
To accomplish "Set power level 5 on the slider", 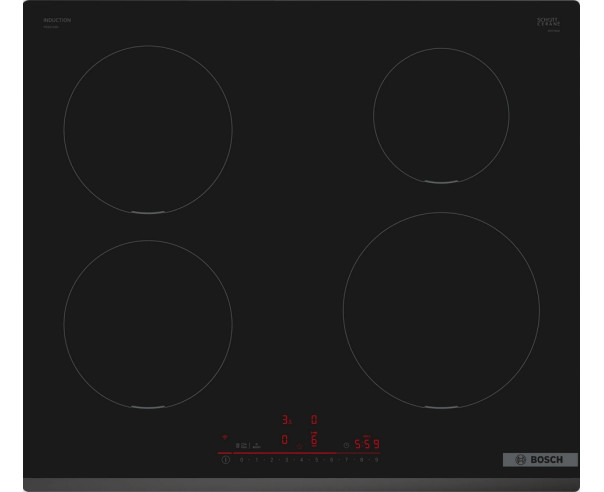I will click(317, 460).
